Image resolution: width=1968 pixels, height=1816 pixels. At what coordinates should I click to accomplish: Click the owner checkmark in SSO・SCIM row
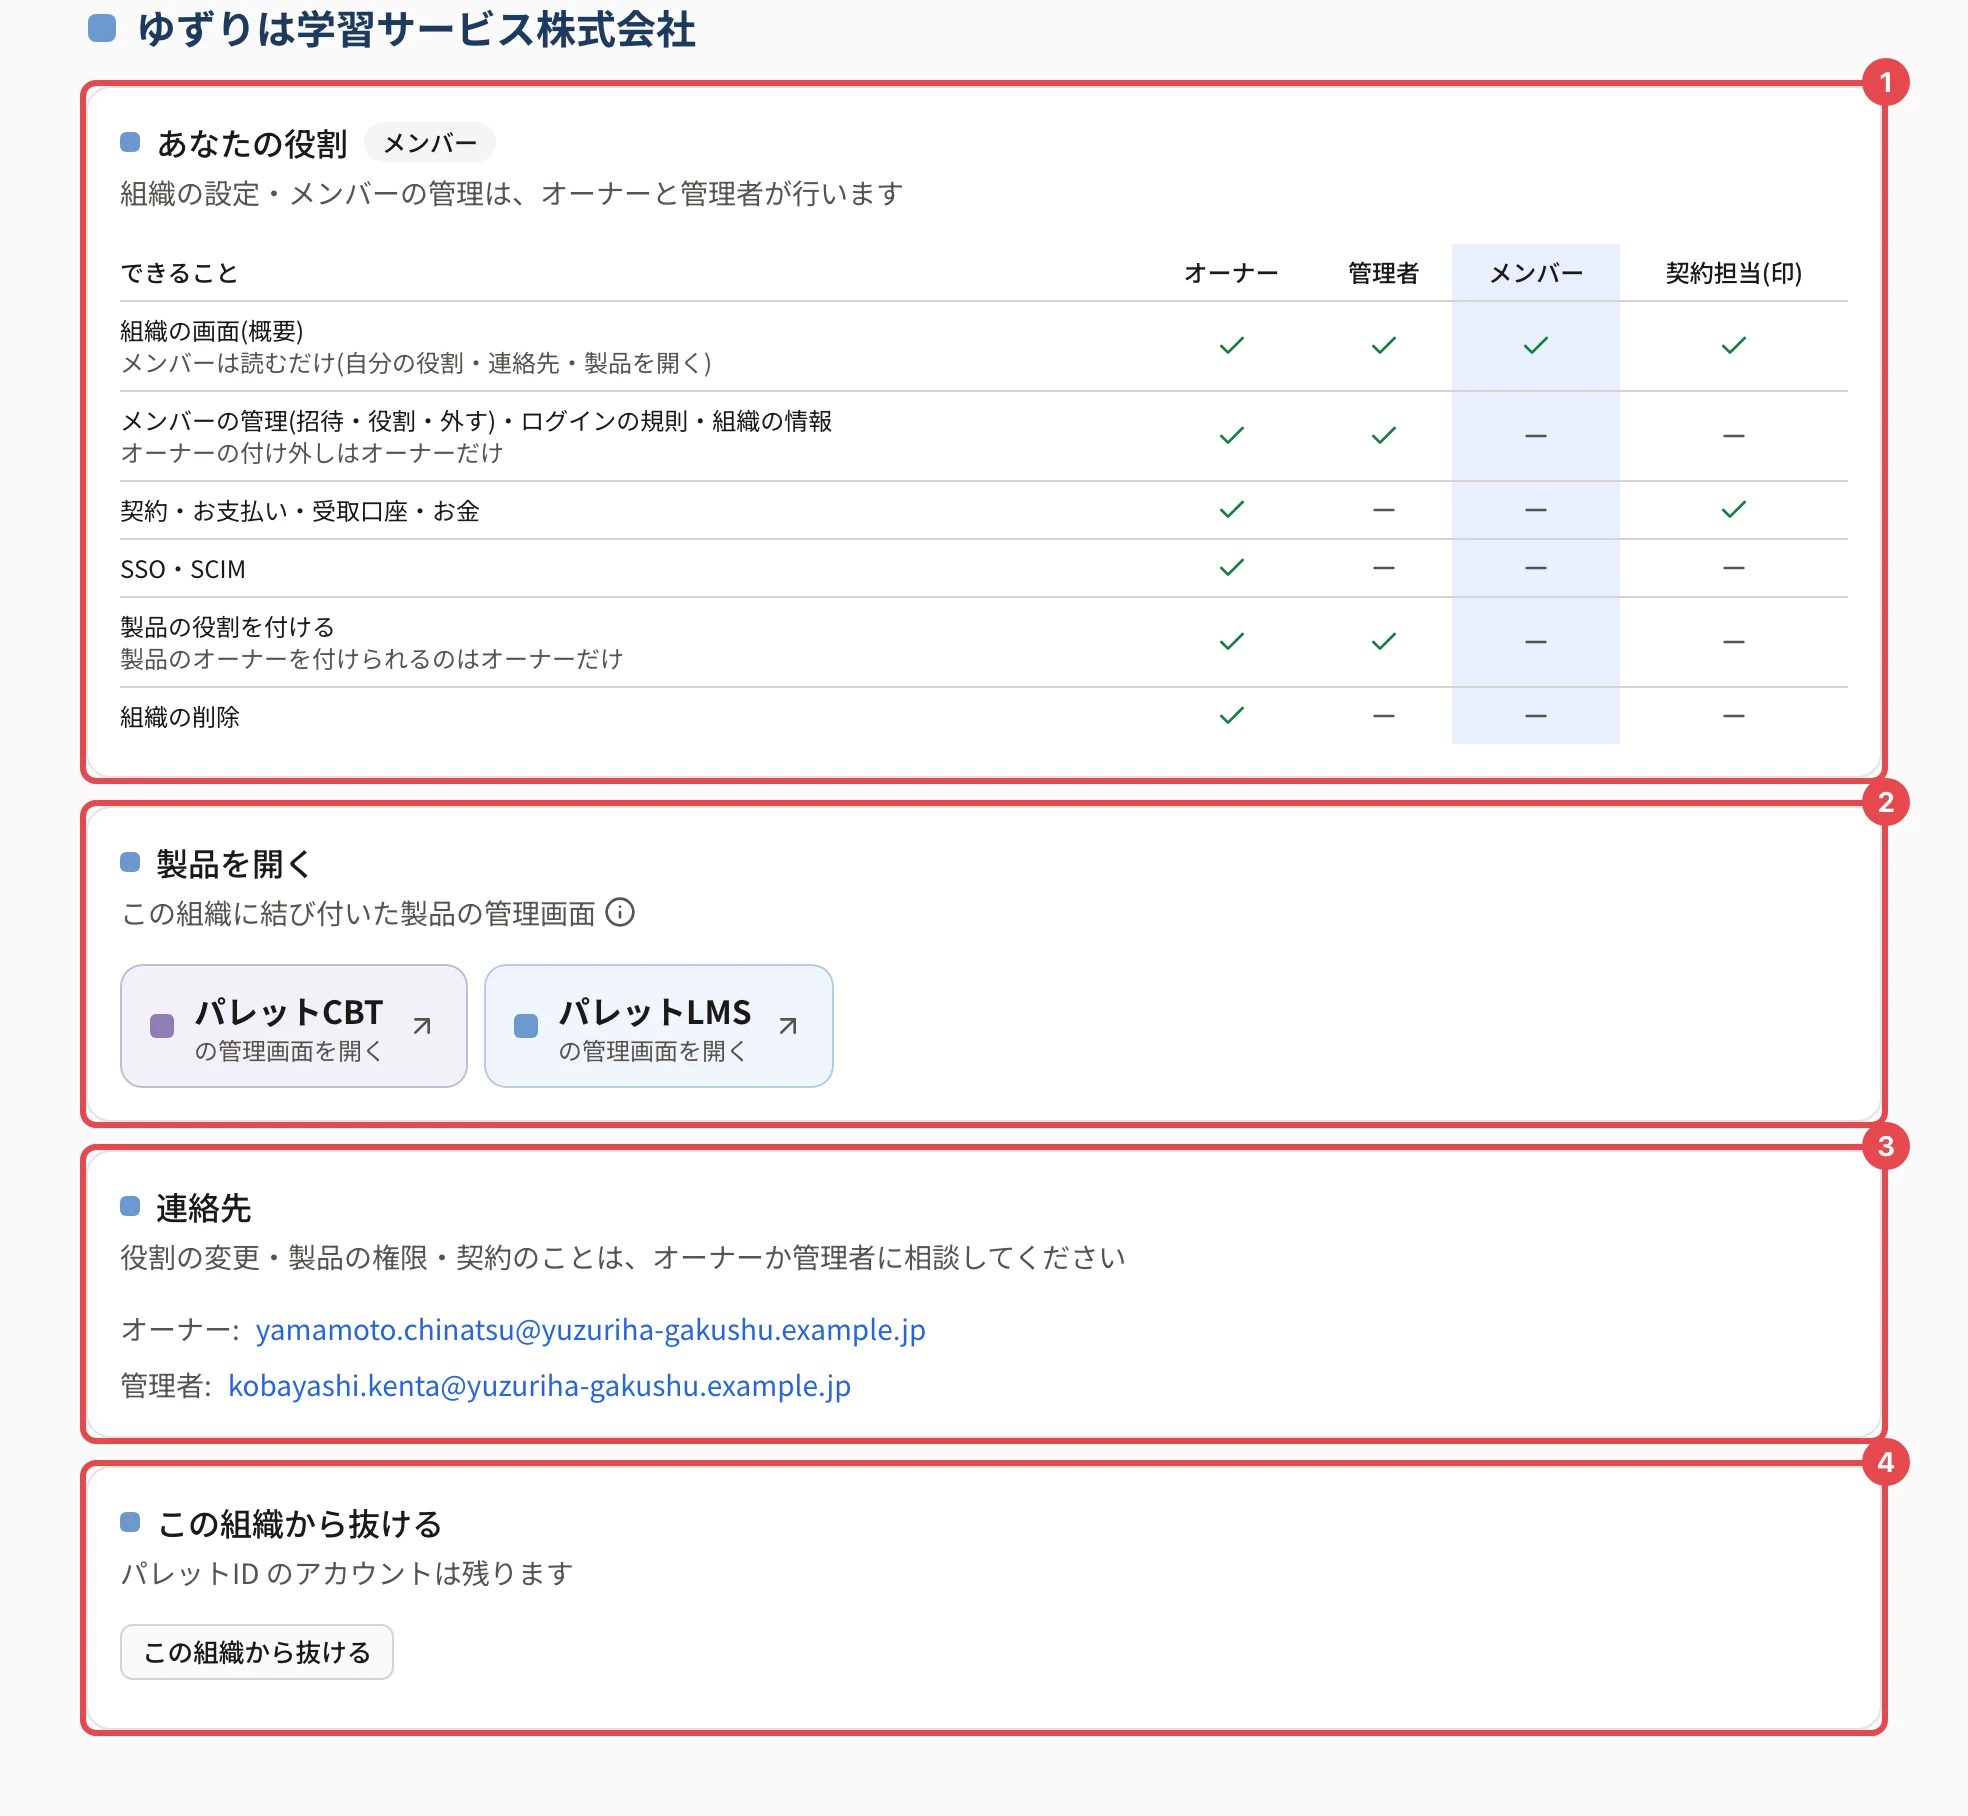click(x=1232, y=567)
